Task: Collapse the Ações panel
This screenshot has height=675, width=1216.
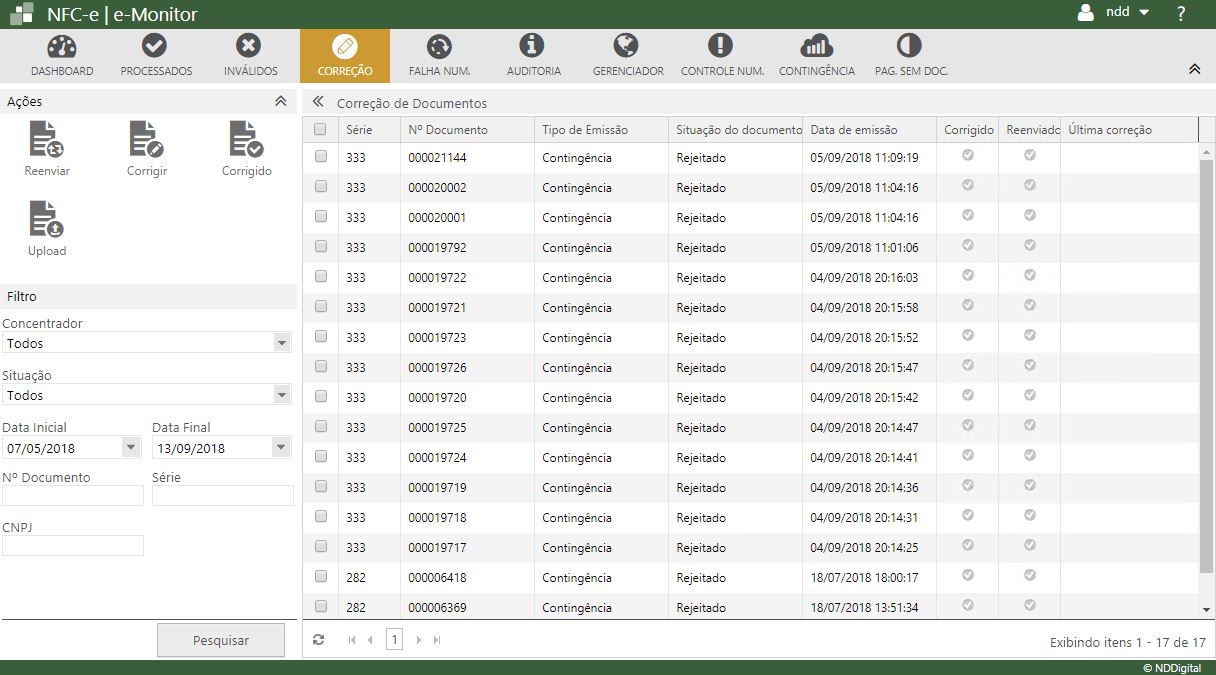Action: point(281,101)
